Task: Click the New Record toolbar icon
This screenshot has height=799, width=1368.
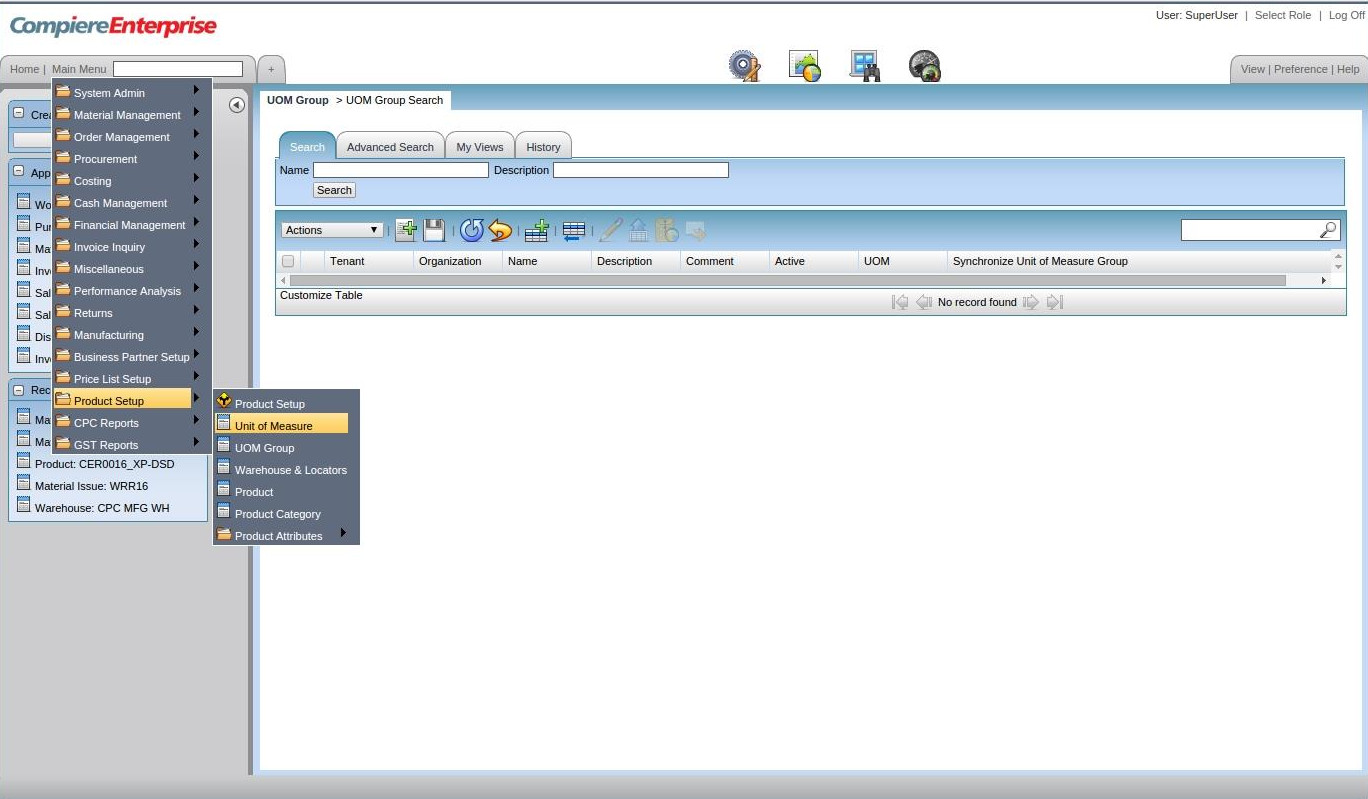Action: click(x=406, y=230)
